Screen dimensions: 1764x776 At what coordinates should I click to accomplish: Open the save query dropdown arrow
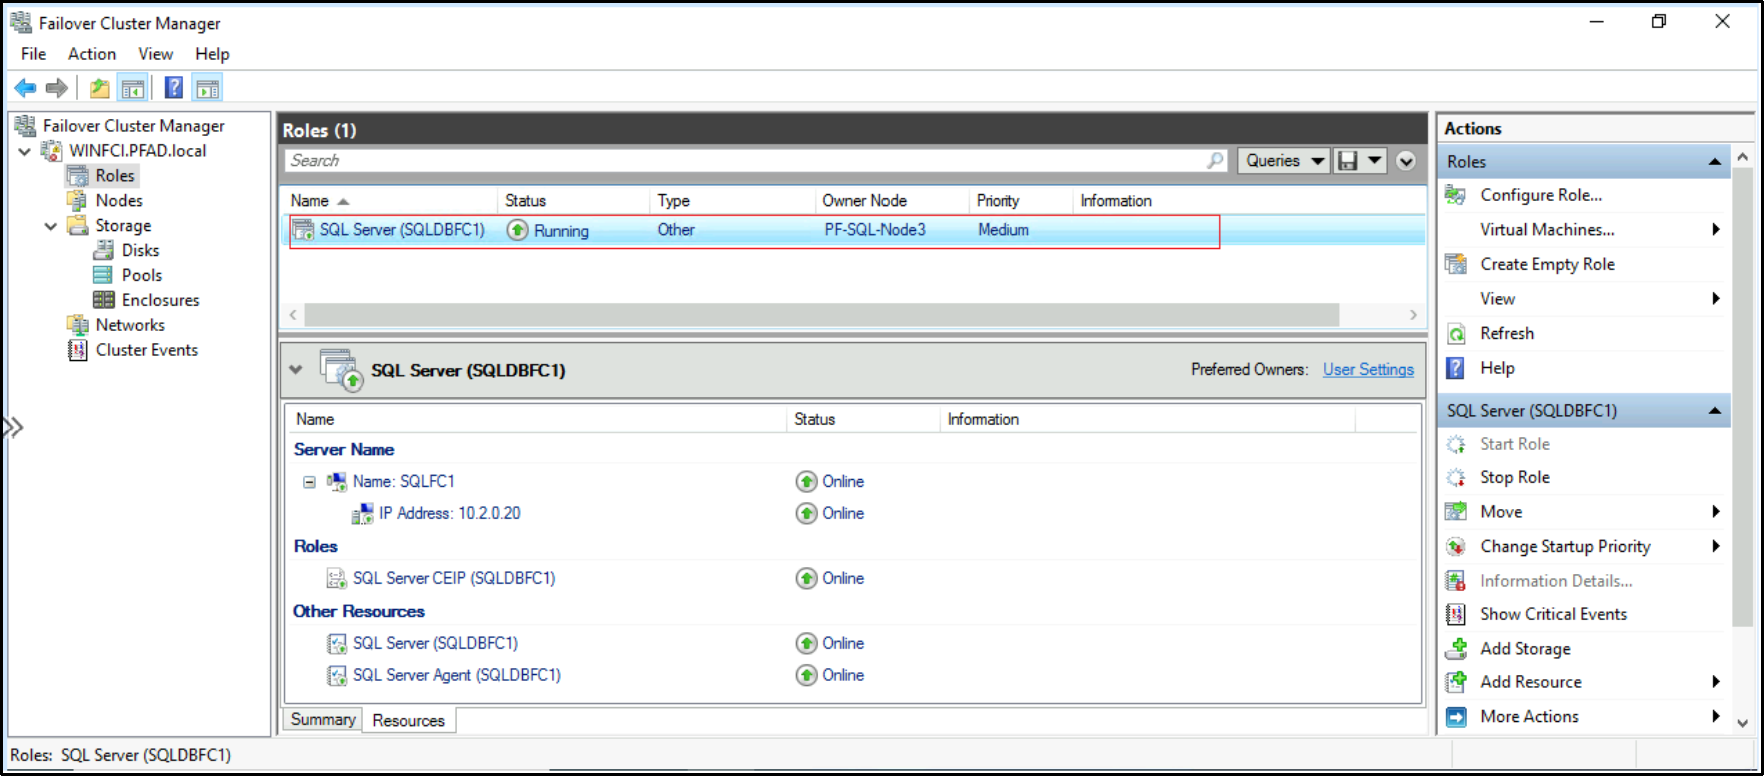(1375, 161)
